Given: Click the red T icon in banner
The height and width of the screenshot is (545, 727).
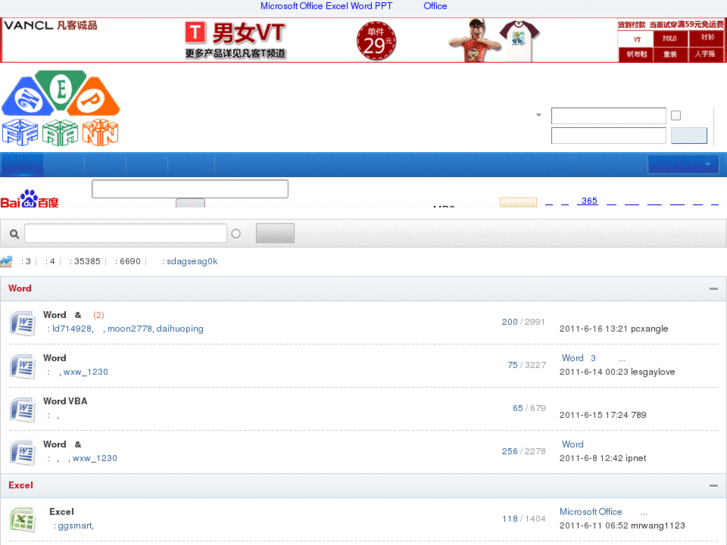Looking at the screenshot, I should click(x=195, y=32).
